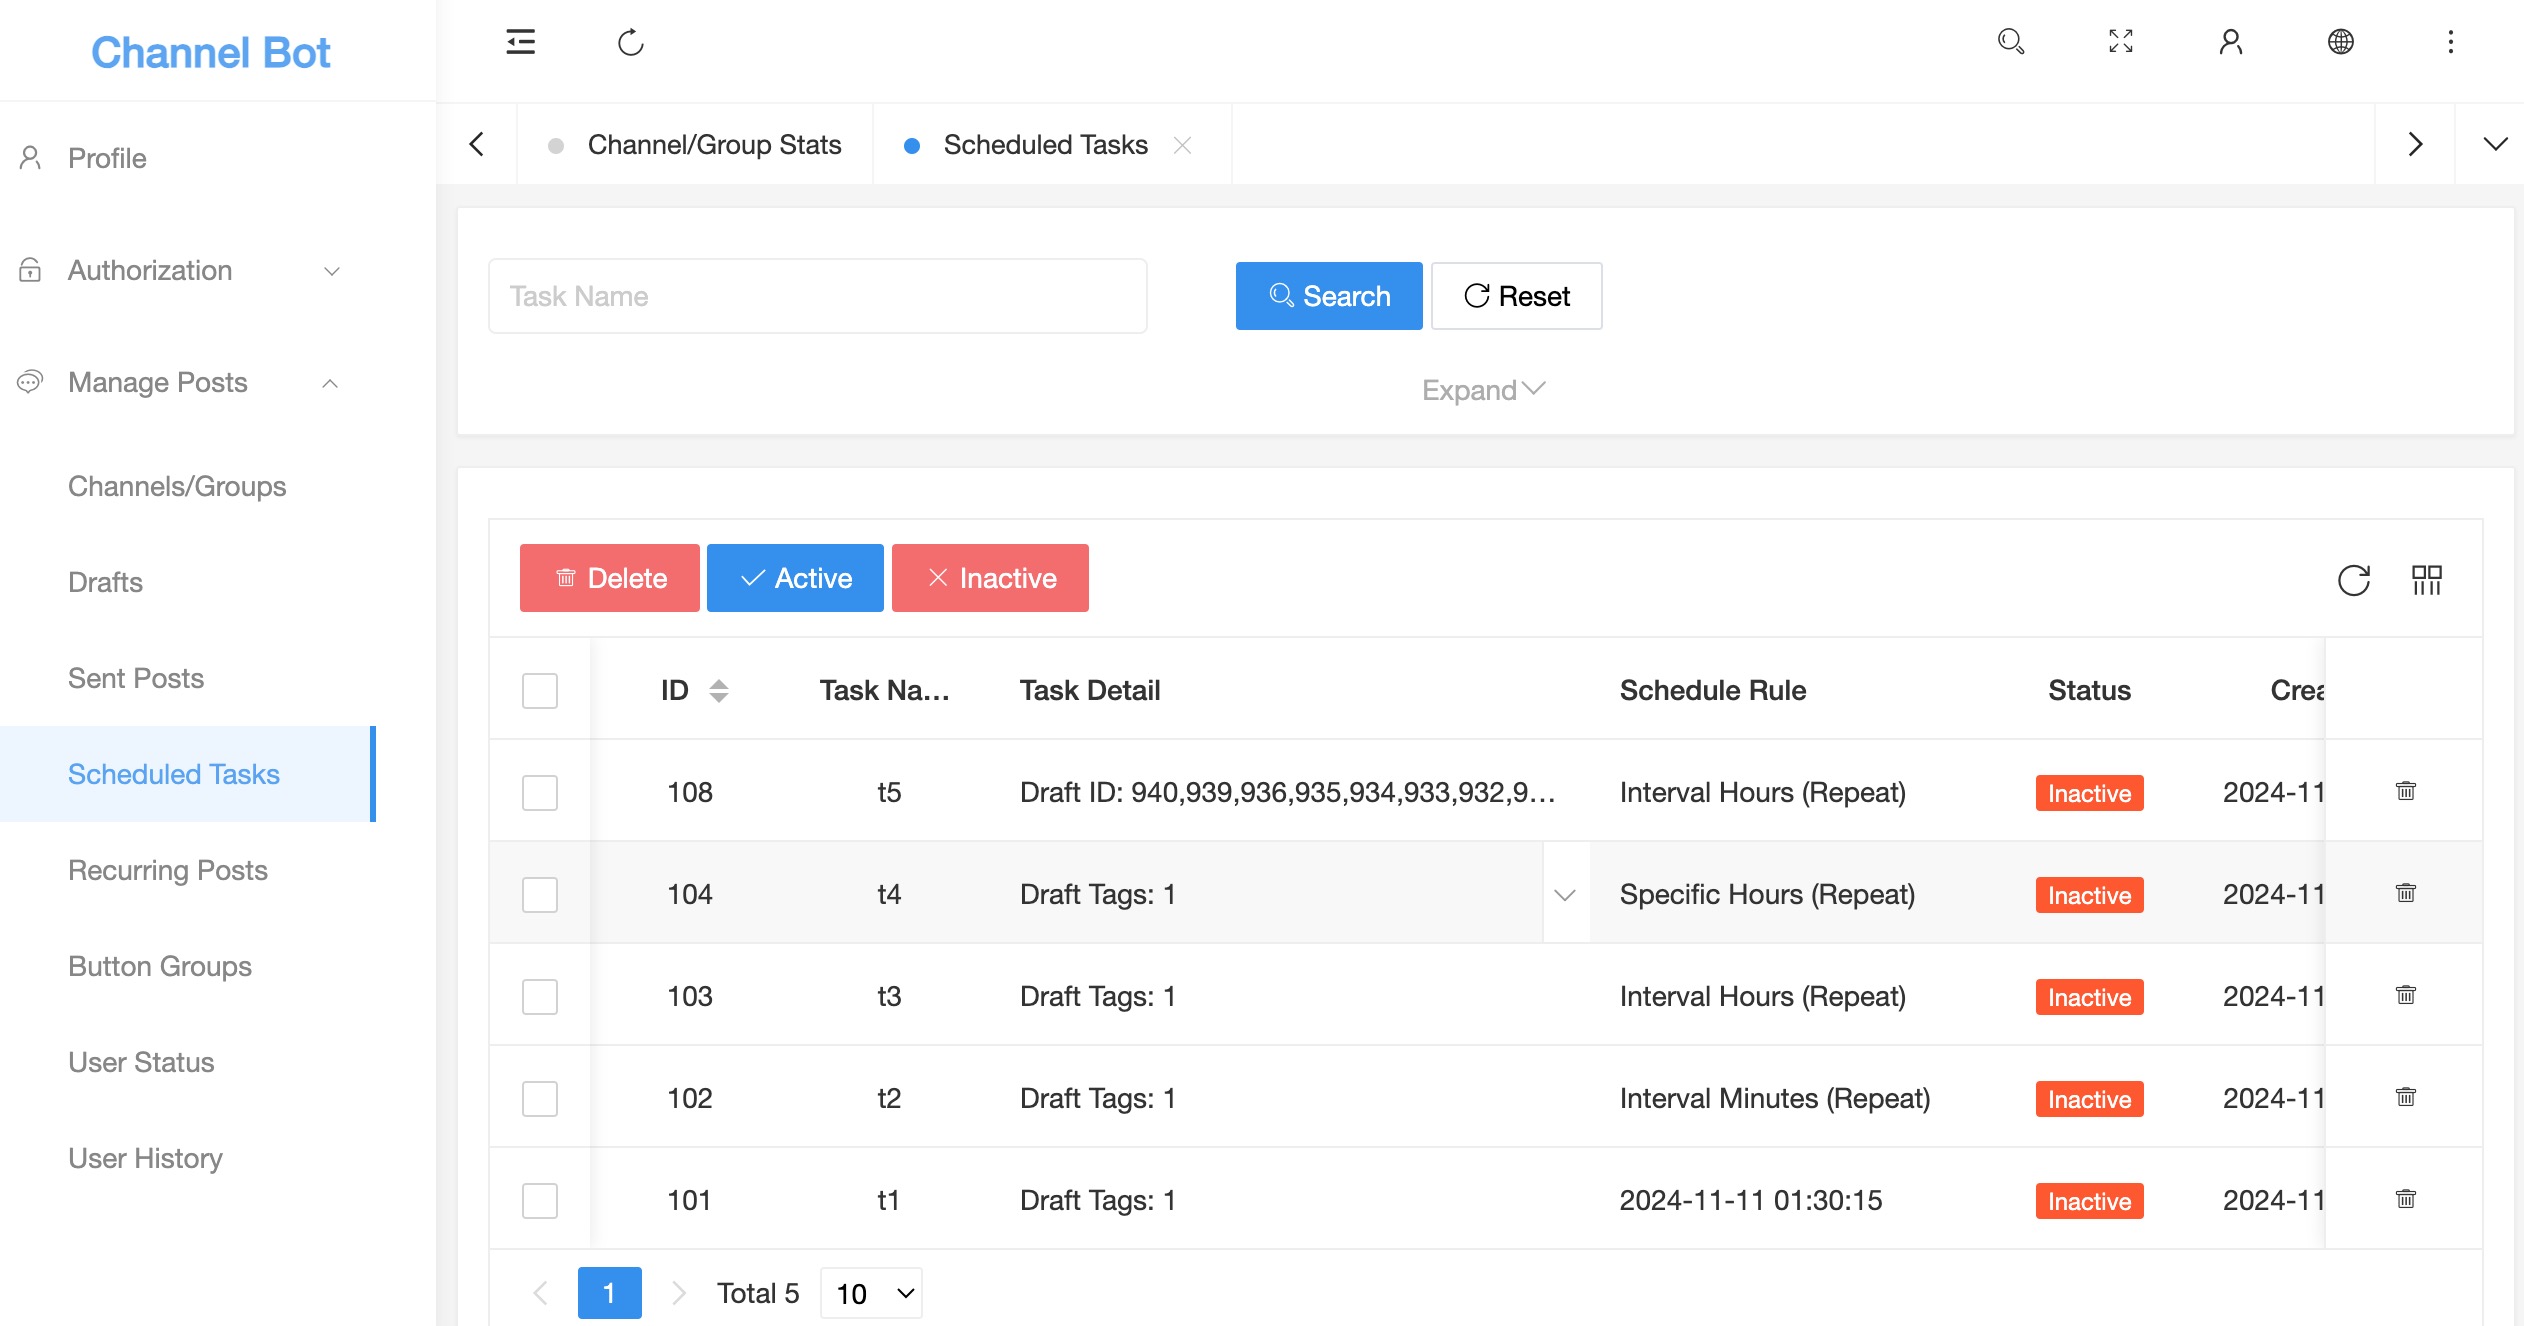
Task: Expand the search filters
Action: tap(1484, 390)
